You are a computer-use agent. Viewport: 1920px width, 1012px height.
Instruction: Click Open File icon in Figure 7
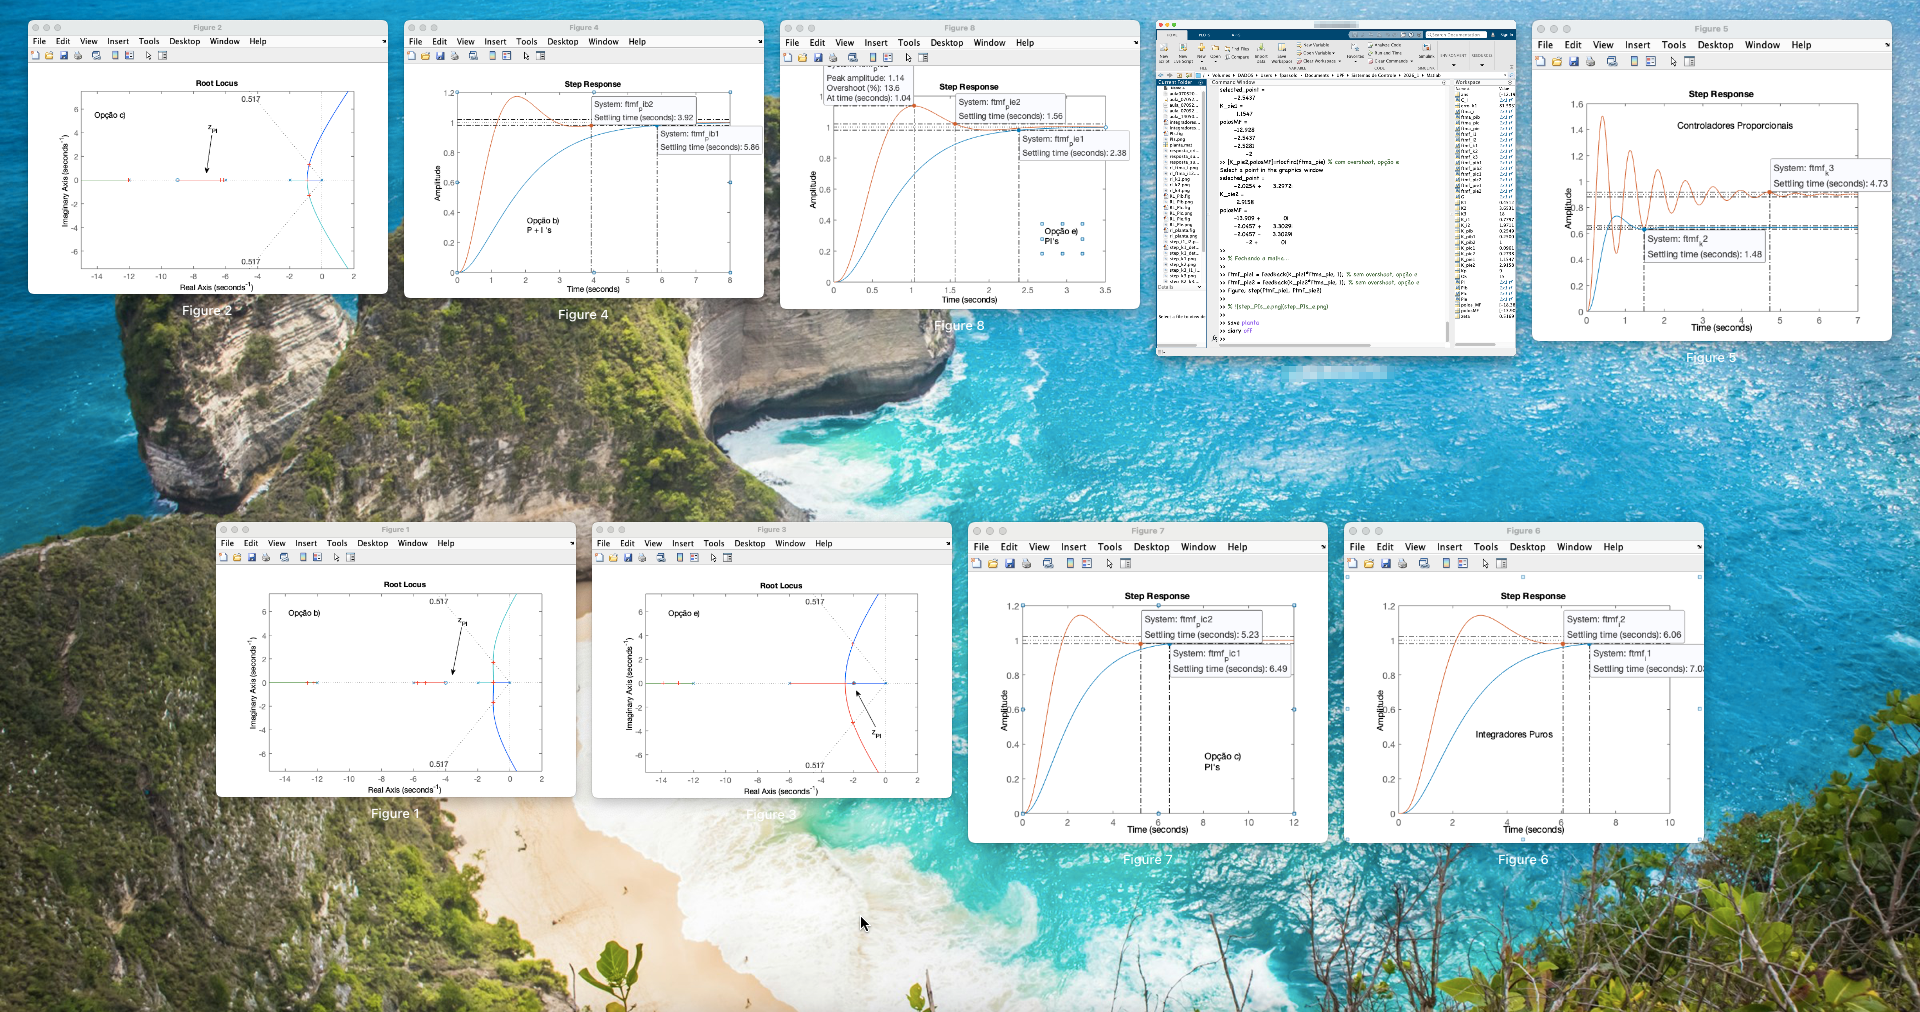point(993,563)
